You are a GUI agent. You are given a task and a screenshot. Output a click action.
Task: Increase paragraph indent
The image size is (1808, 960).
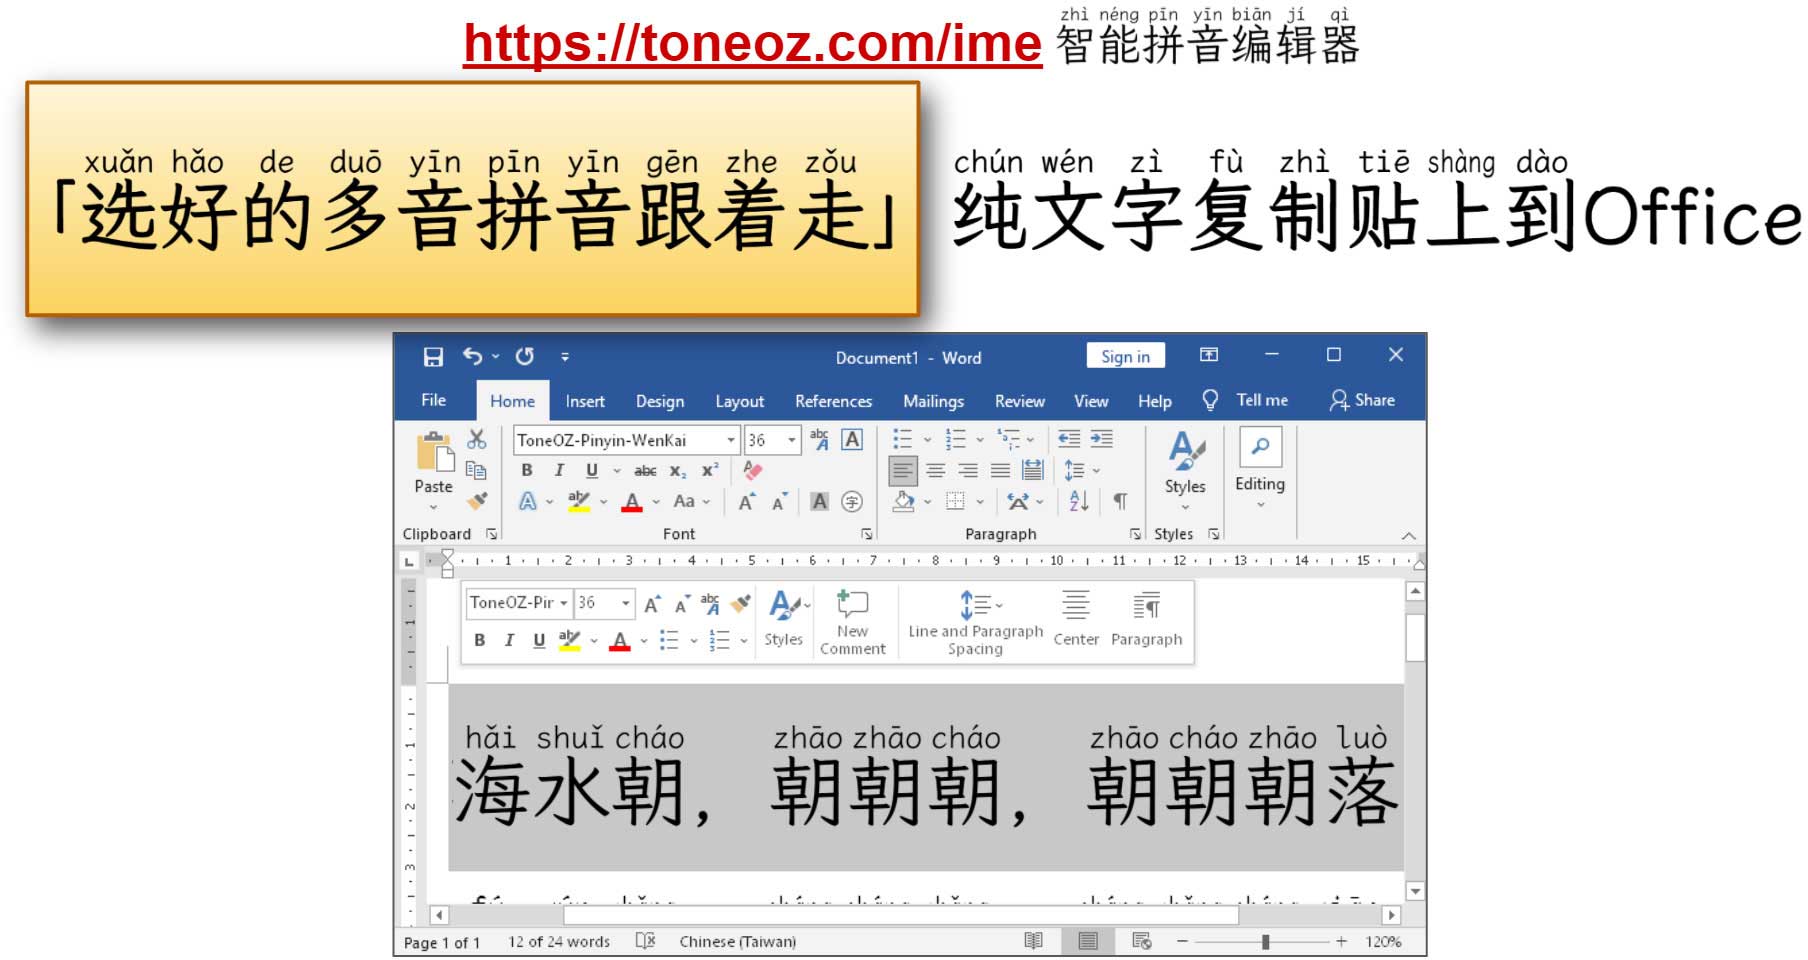pyautogui.click(x=1102, y=439)
